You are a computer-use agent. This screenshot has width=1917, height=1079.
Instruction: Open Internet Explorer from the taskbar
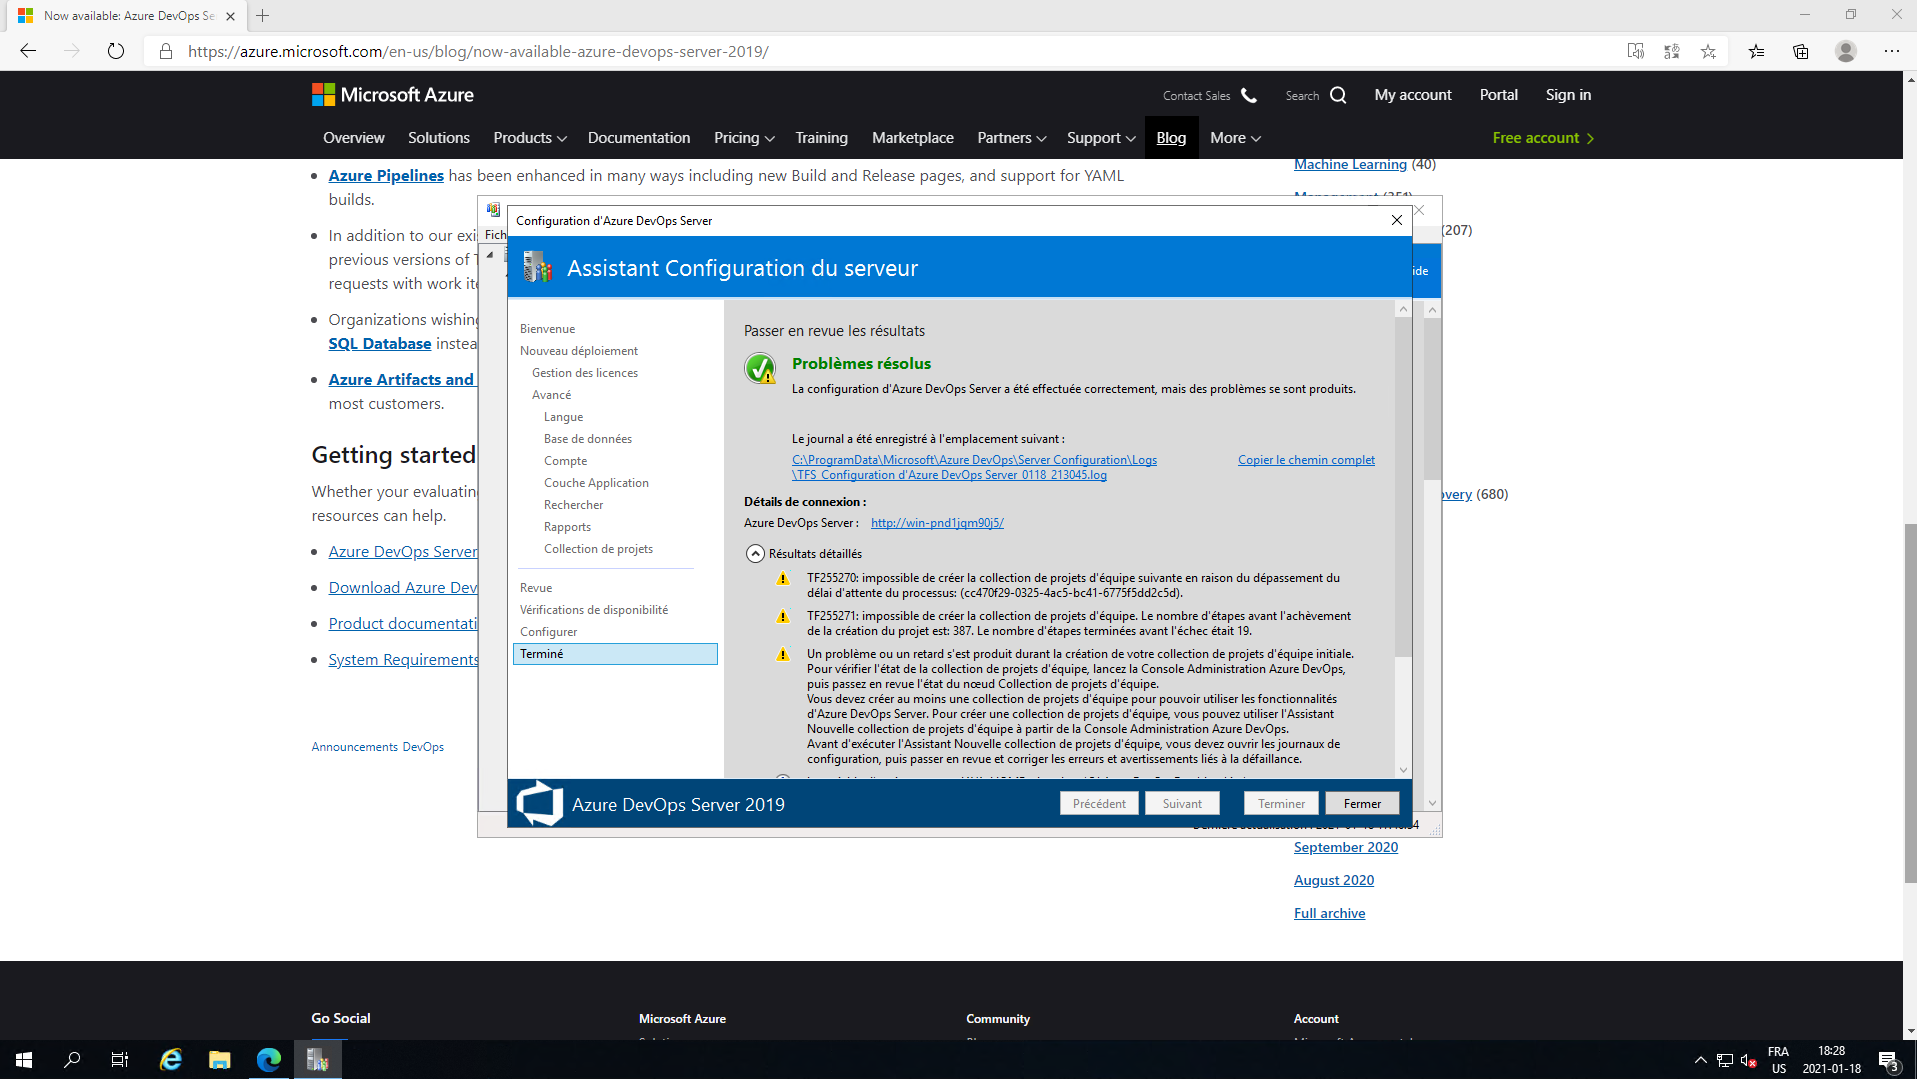point(171,1059)
